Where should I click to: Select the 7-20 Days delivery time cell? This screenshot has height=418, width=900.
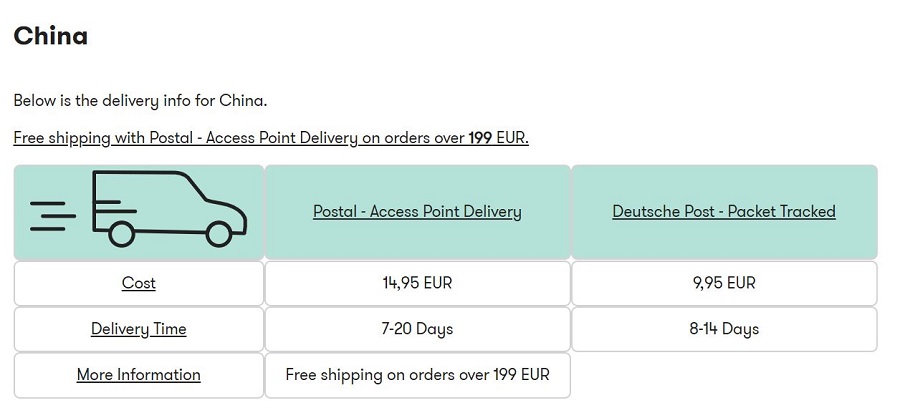pos(417,329)
